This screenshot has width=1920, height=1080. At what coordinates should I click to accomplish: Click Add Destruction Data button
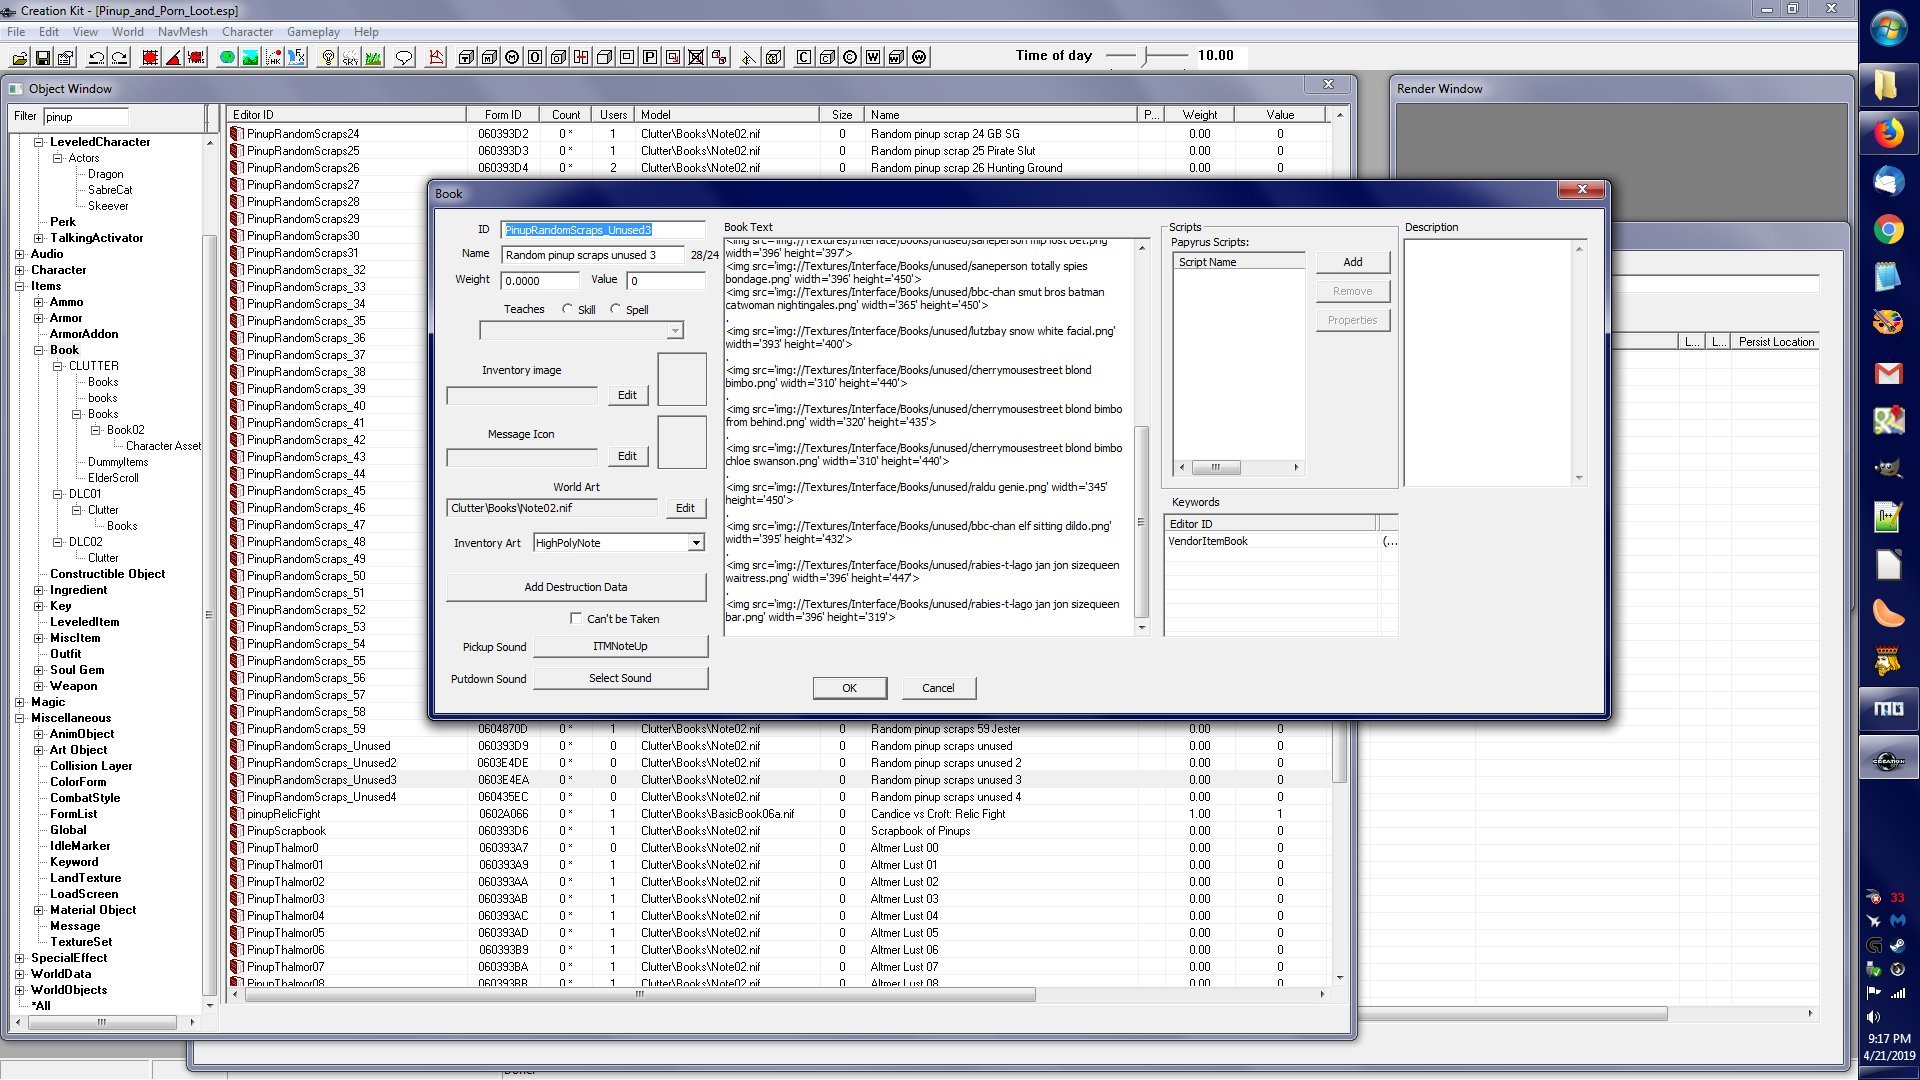point(576,587)
